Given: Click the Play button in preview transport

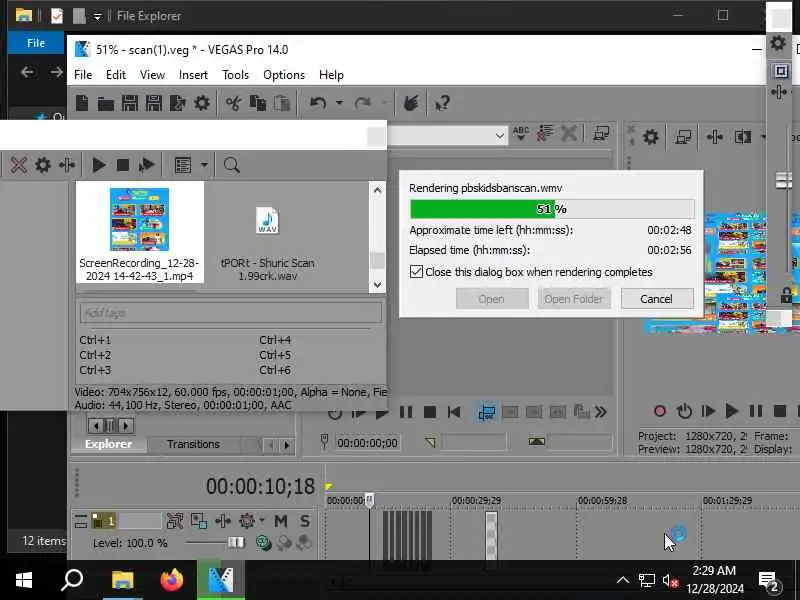Looking at the screenshot, I should 732,411.
